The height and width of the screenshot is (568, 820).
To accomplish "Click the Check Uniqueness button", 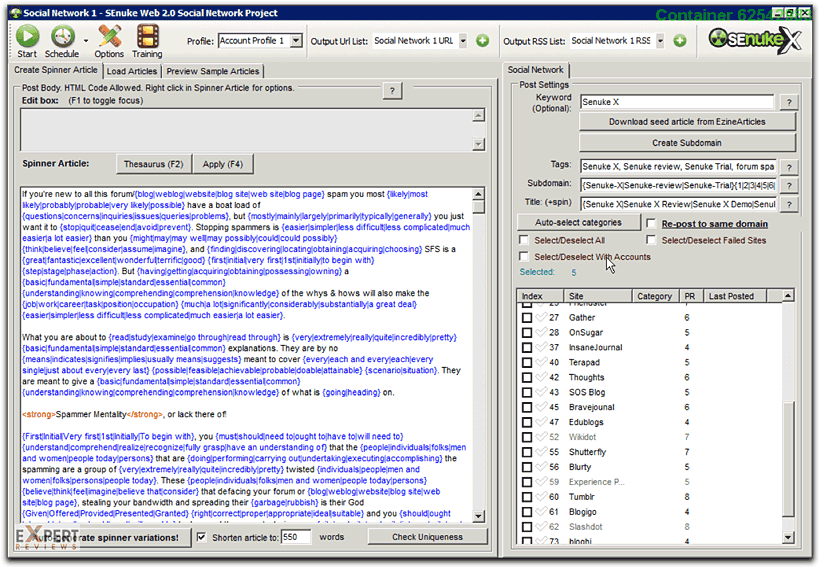I will coord(427,537).
